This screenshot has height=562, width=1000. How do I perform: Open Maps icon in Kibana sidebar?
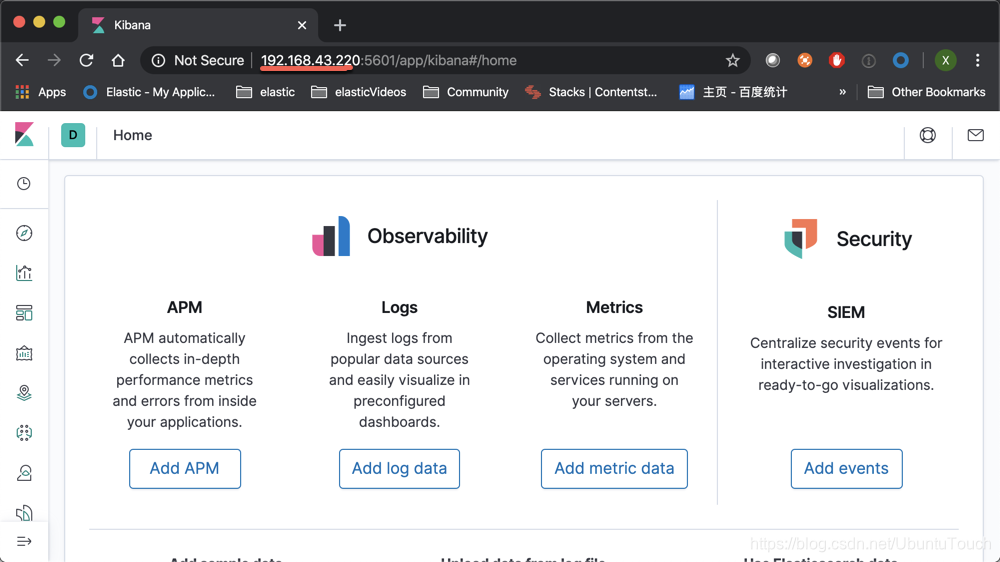tap(24, 393)
